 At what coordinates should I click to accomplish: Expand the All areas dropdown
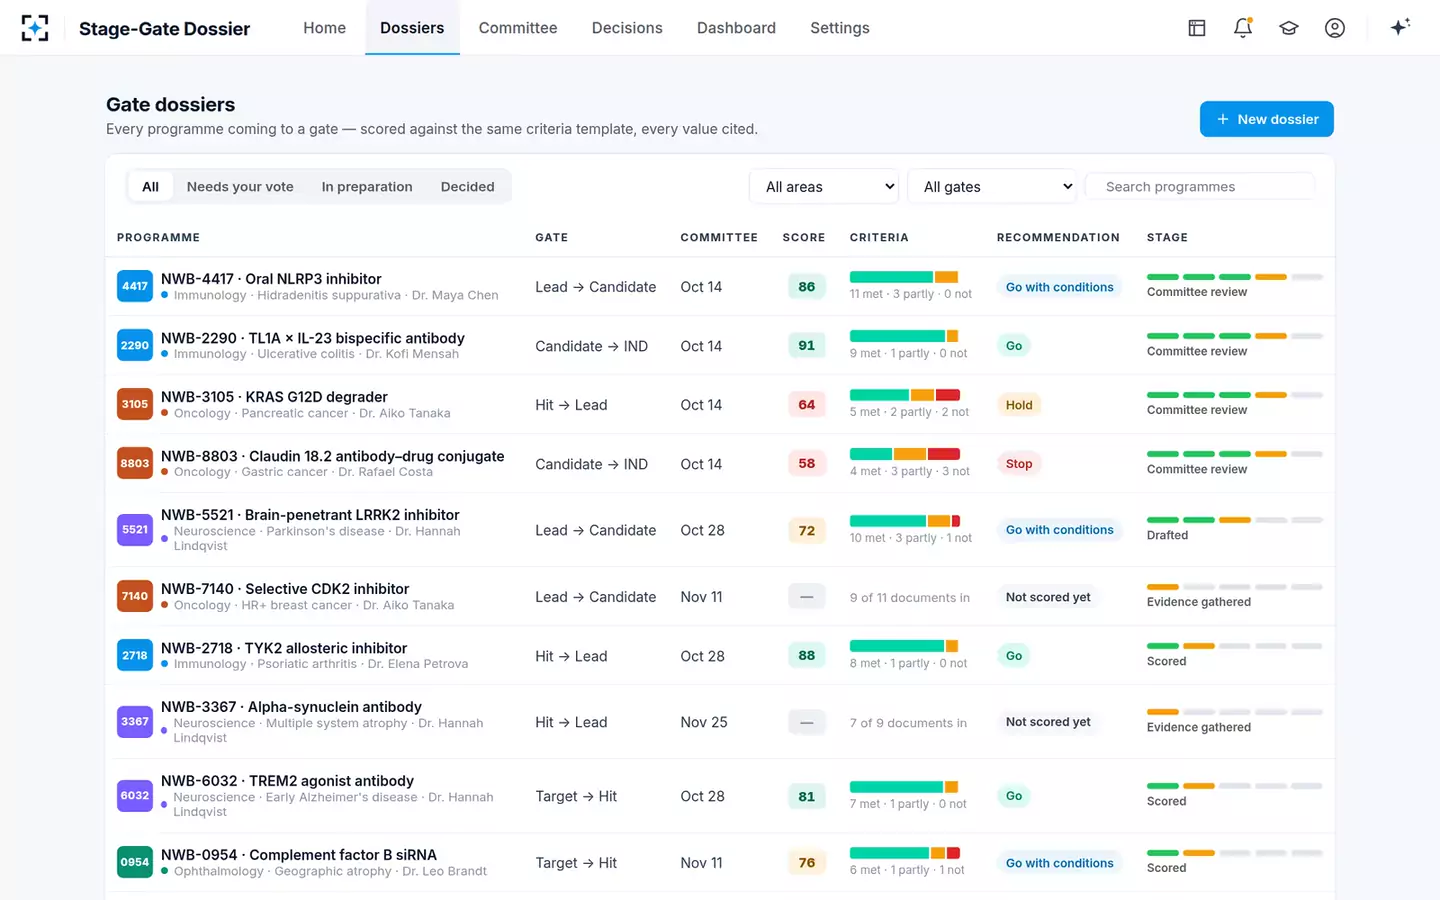824,187
